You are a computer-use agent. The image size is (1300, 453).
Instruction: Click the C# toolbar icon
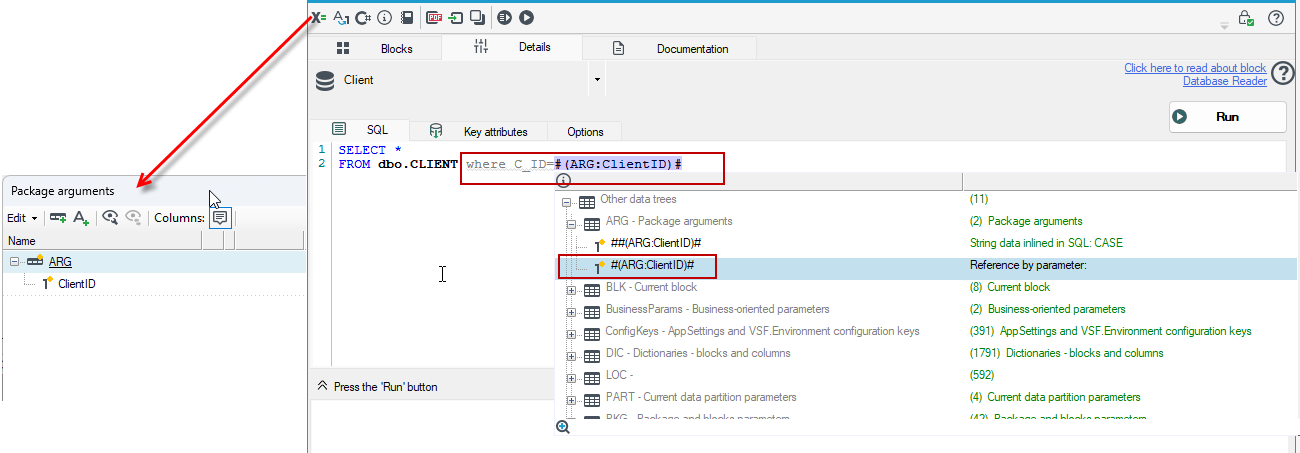coord(364,17)
